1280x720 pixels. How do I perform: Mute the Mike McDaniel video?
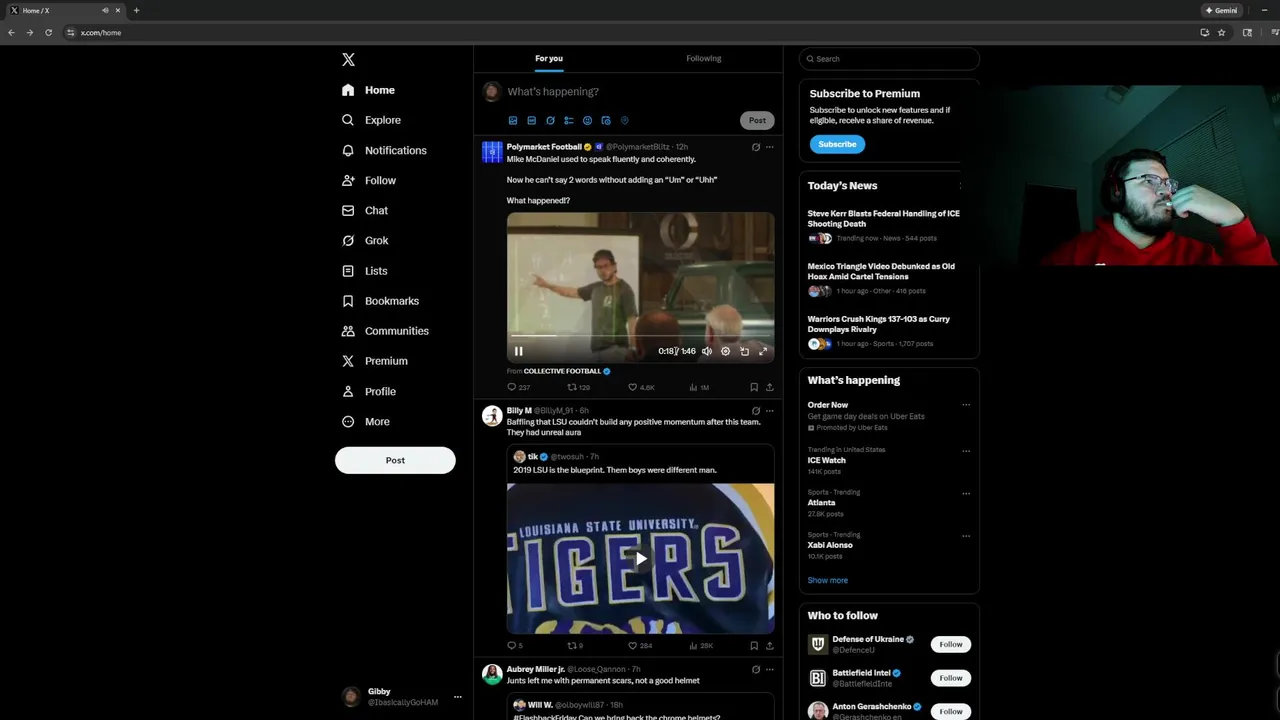click(707, 351)
